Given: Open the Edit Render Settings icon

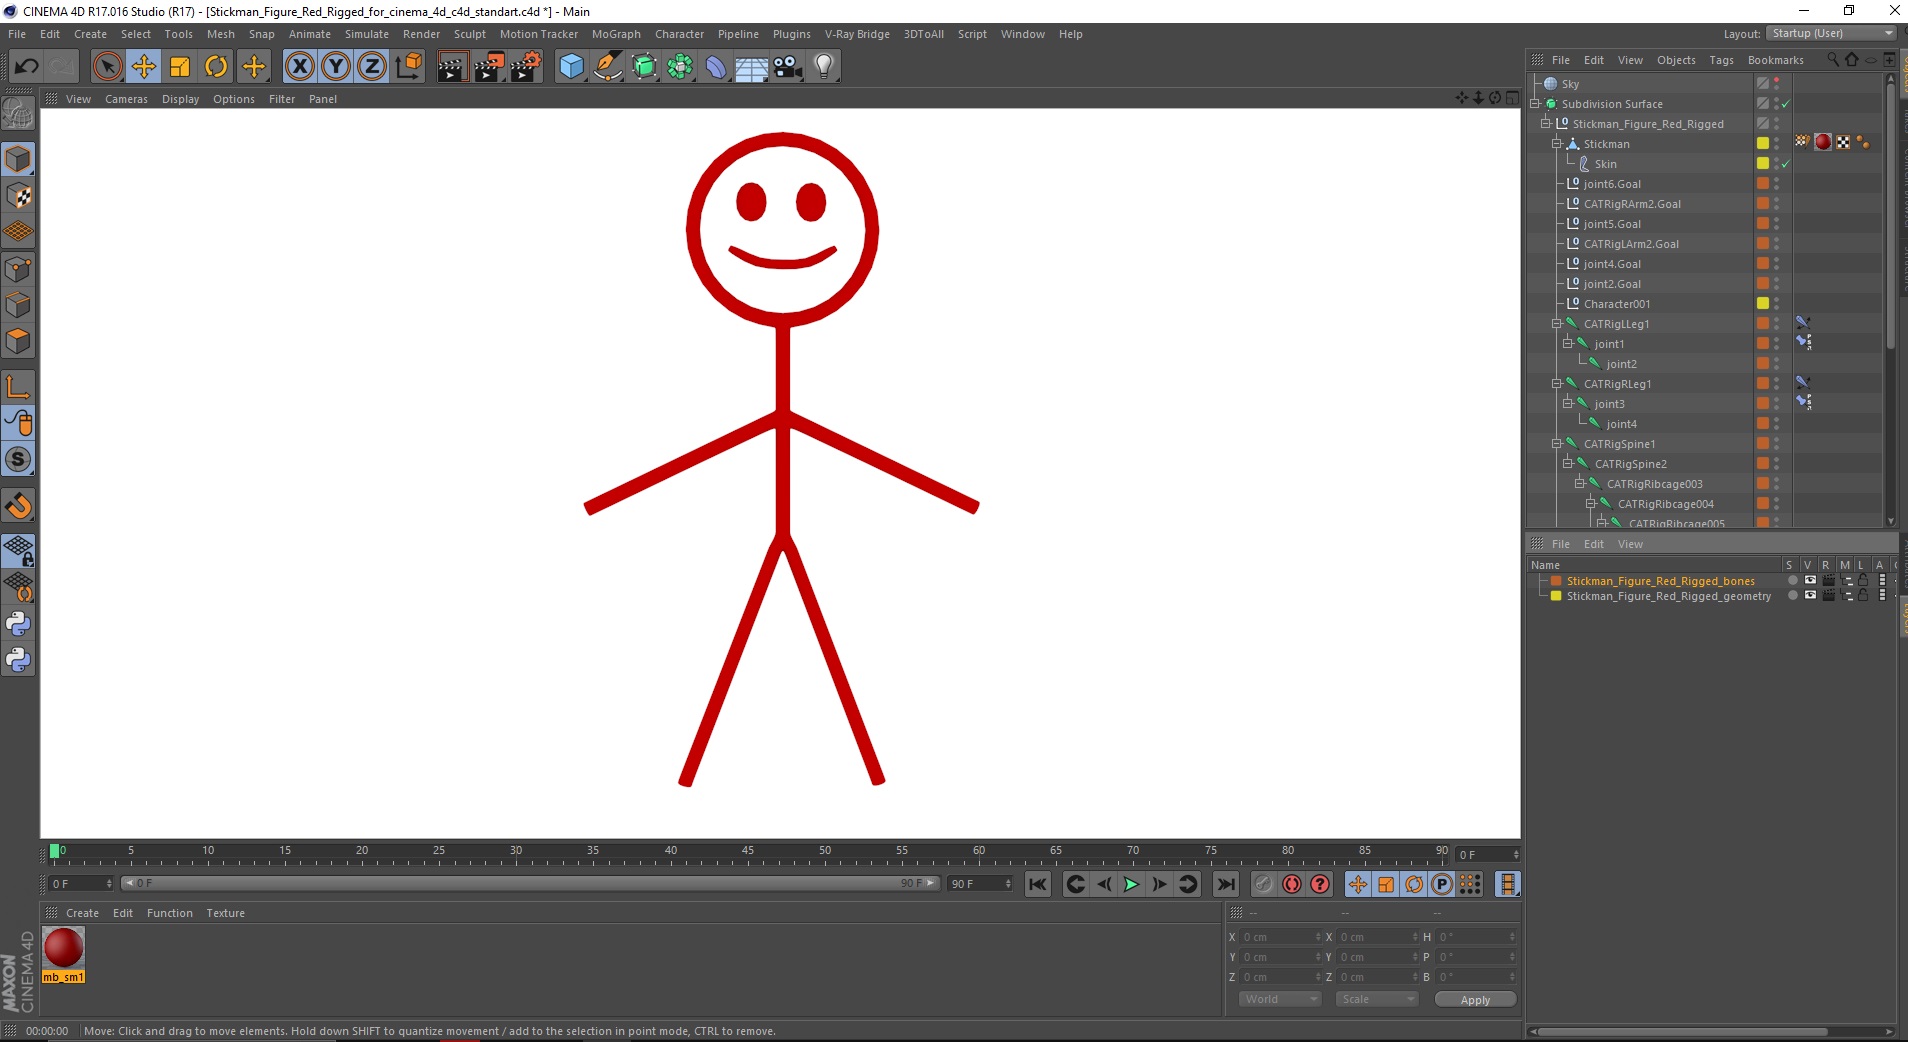Looking at the screenshot, I should click(x=526, y=67).
